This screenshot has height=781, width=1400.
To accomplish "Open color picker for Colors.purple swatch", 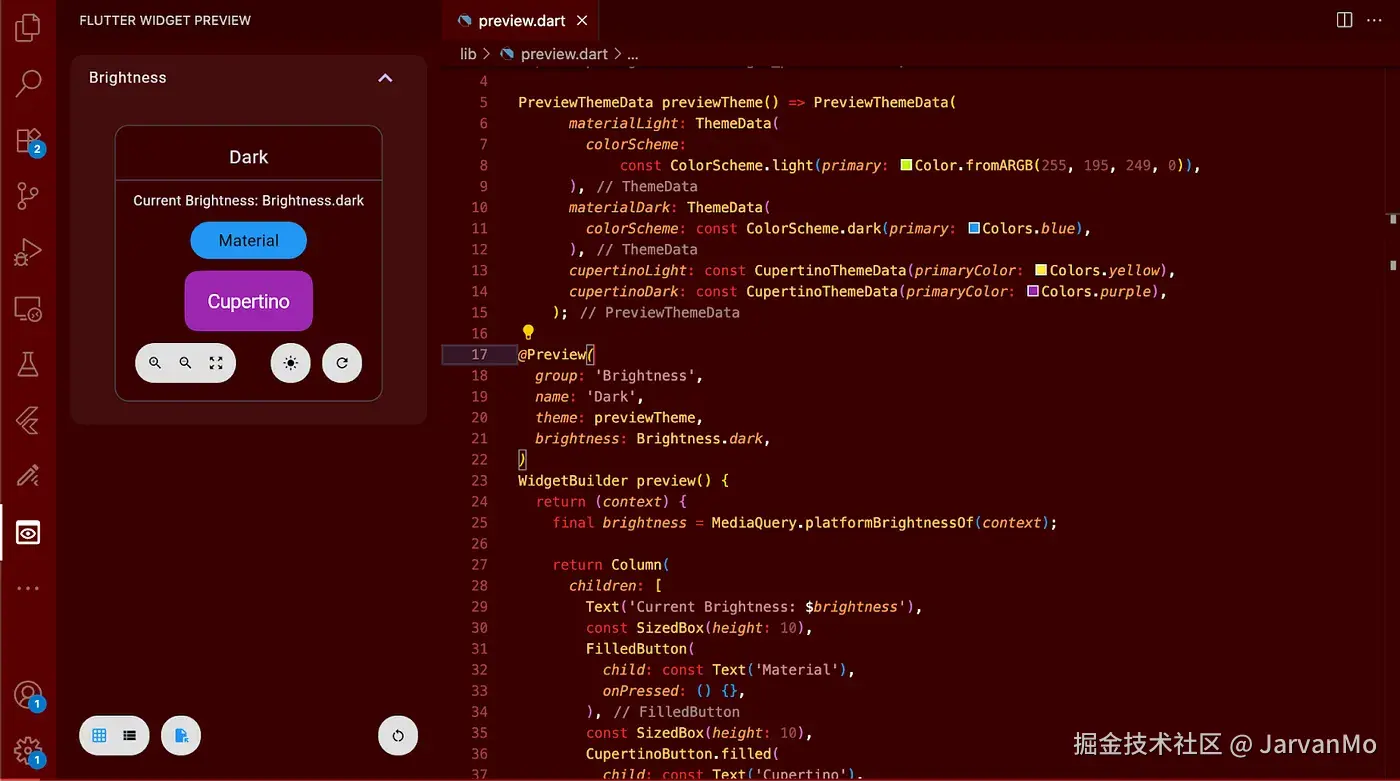I will click(1033, 291).
